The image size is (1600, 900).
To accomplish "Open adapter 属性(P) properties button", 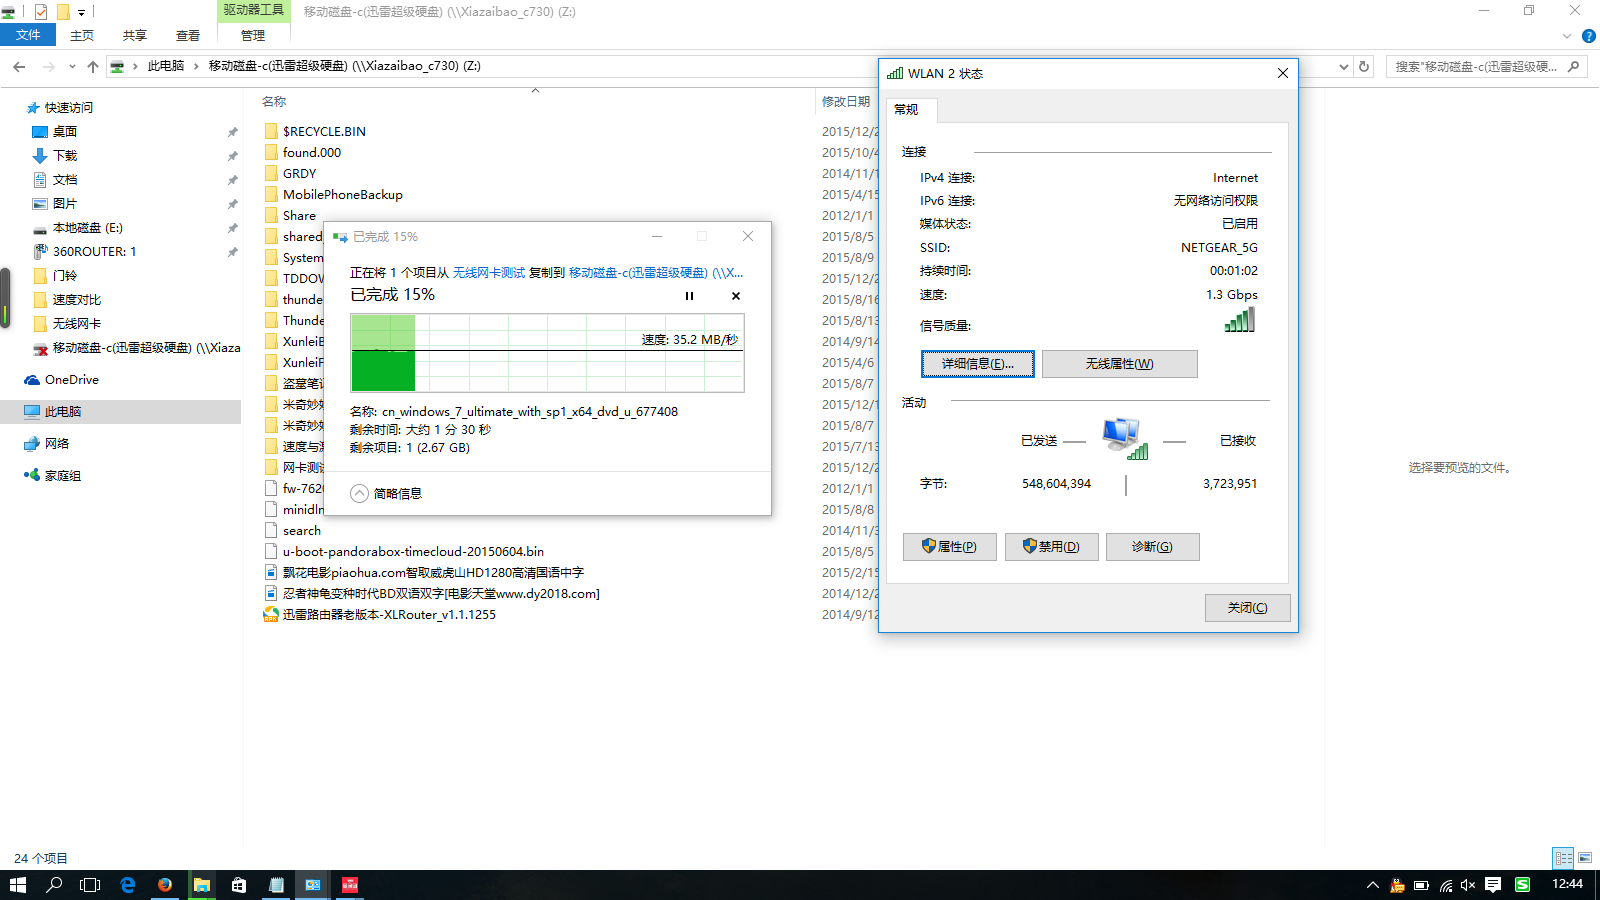I will tap(949, 547).
